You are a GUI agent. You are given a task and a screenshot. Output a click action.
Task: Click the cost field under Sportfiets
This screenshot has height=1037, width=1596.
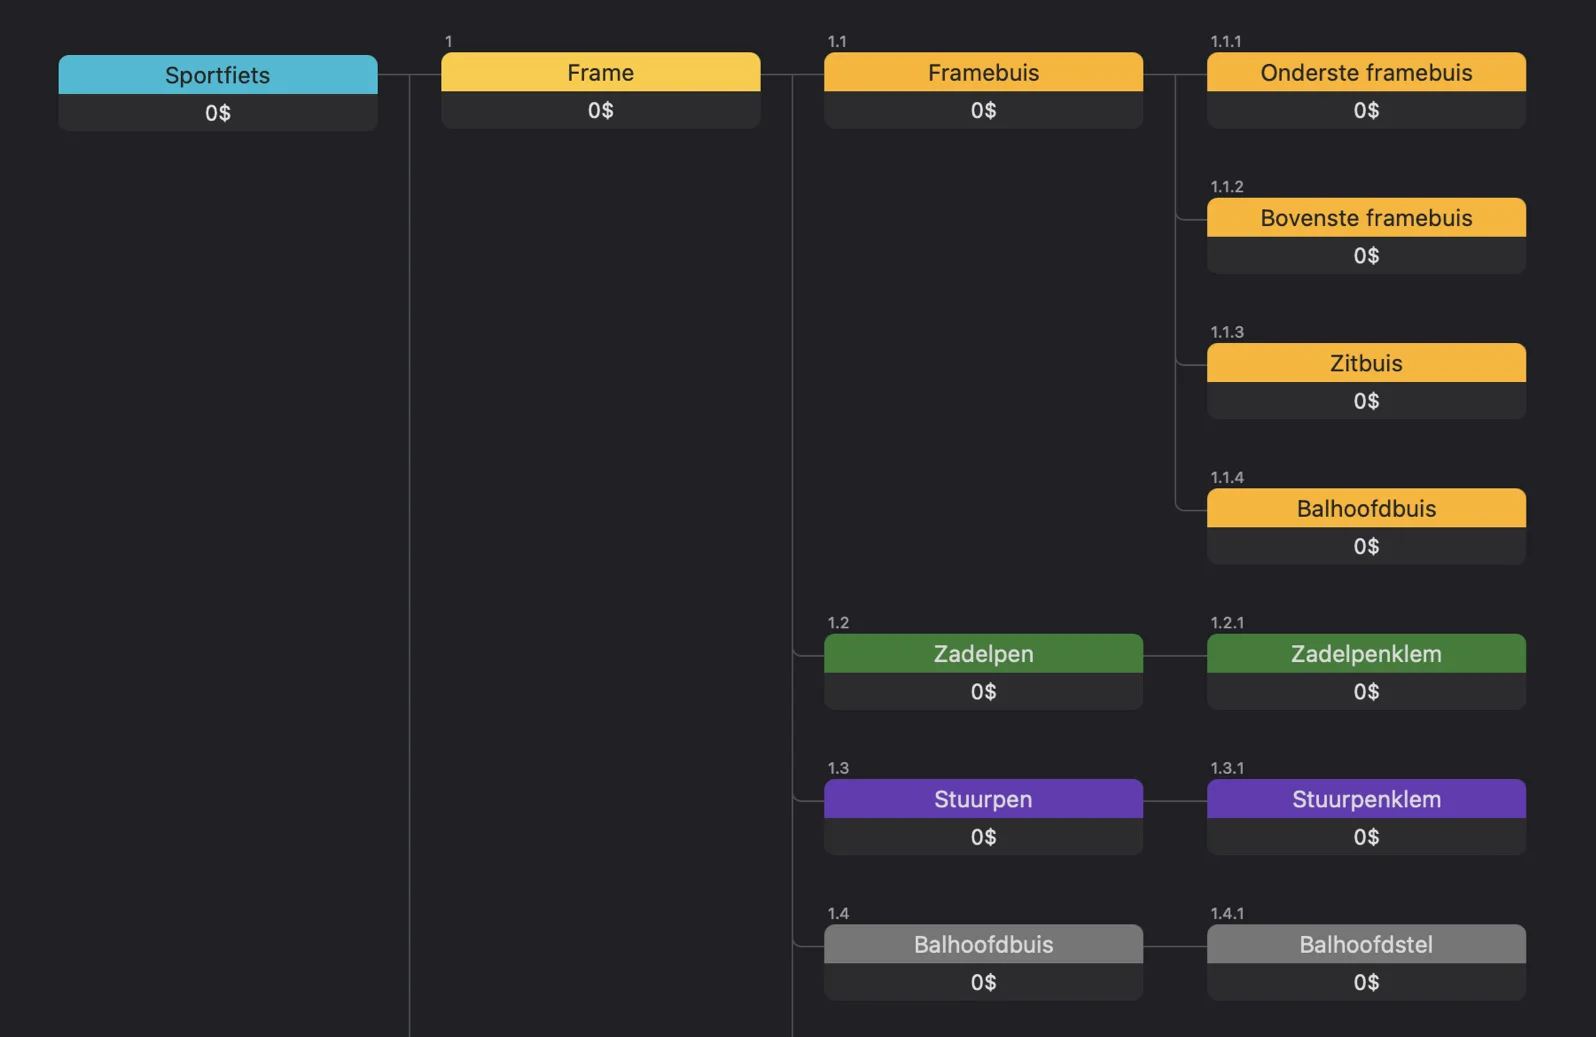point(217,113)
